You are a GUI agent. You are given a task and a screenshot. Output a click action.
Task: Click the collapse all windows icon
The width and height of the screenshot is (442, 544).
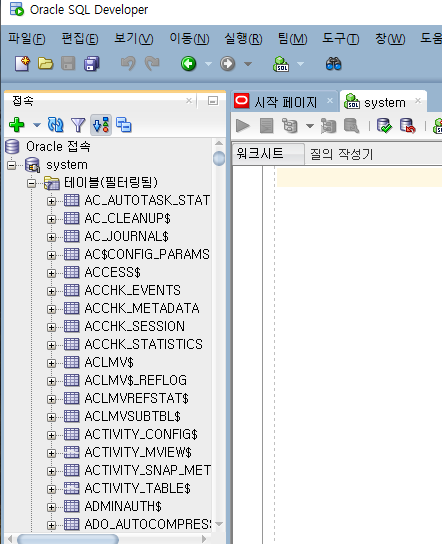[124, 125]
